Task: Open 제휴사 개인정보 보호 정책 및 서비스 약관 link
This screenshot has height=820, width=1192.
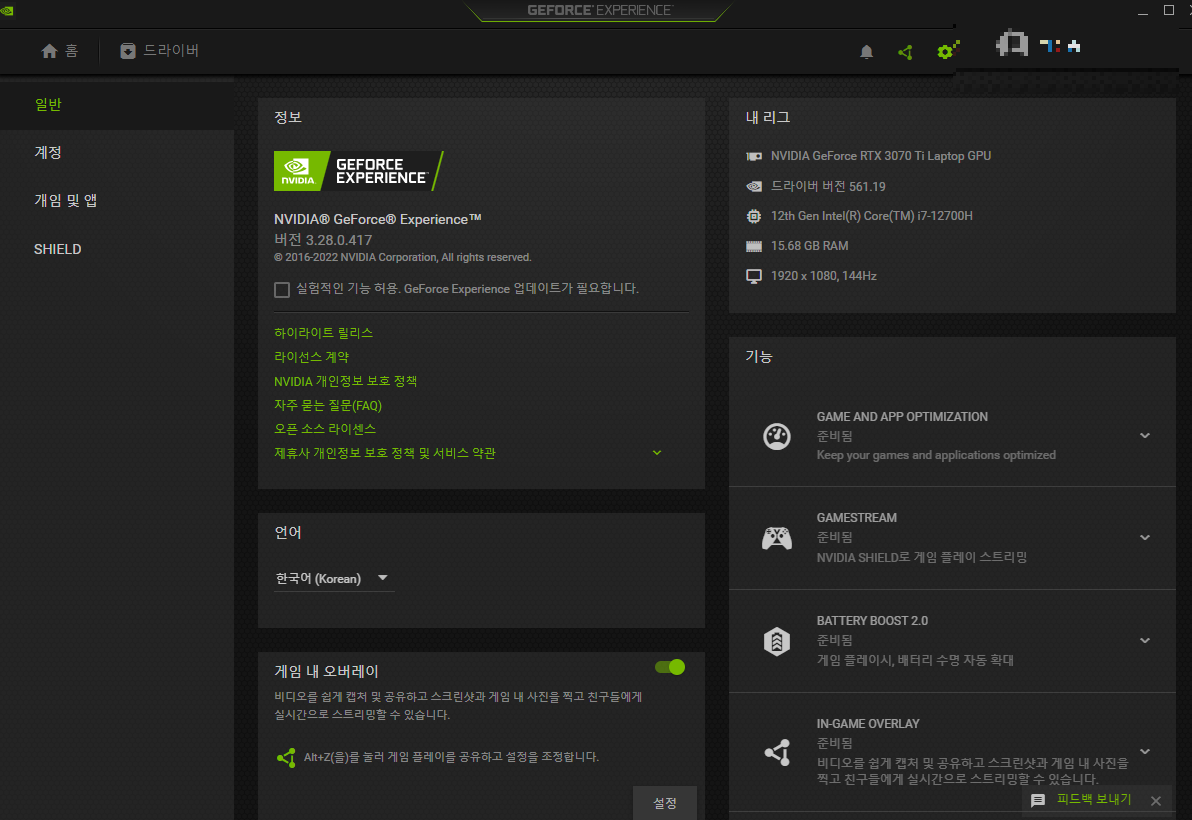Action: [x=385, y=453]
